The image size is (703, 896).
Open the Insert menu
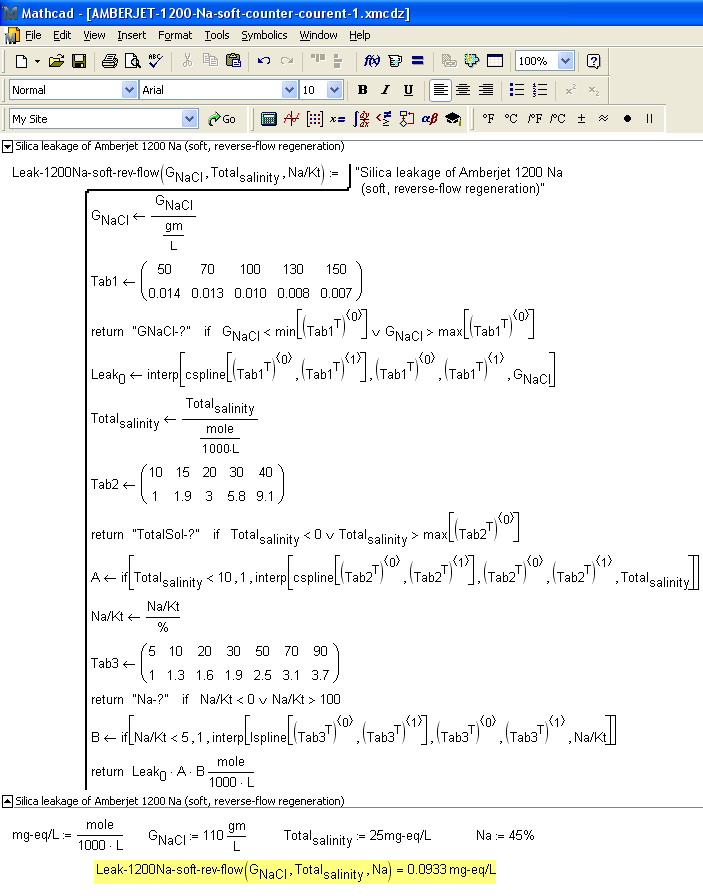pos(131,35)
